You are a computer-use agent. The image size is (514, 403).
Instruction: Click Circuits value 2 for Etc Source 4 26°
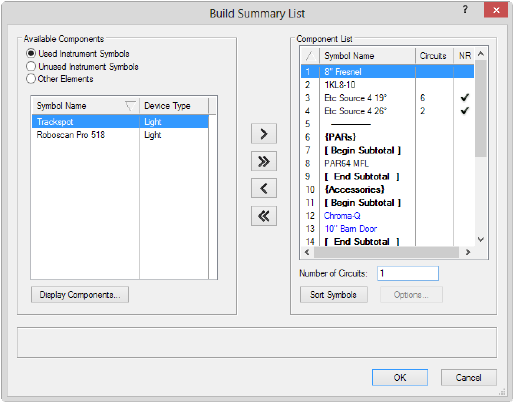coord(423,111)
